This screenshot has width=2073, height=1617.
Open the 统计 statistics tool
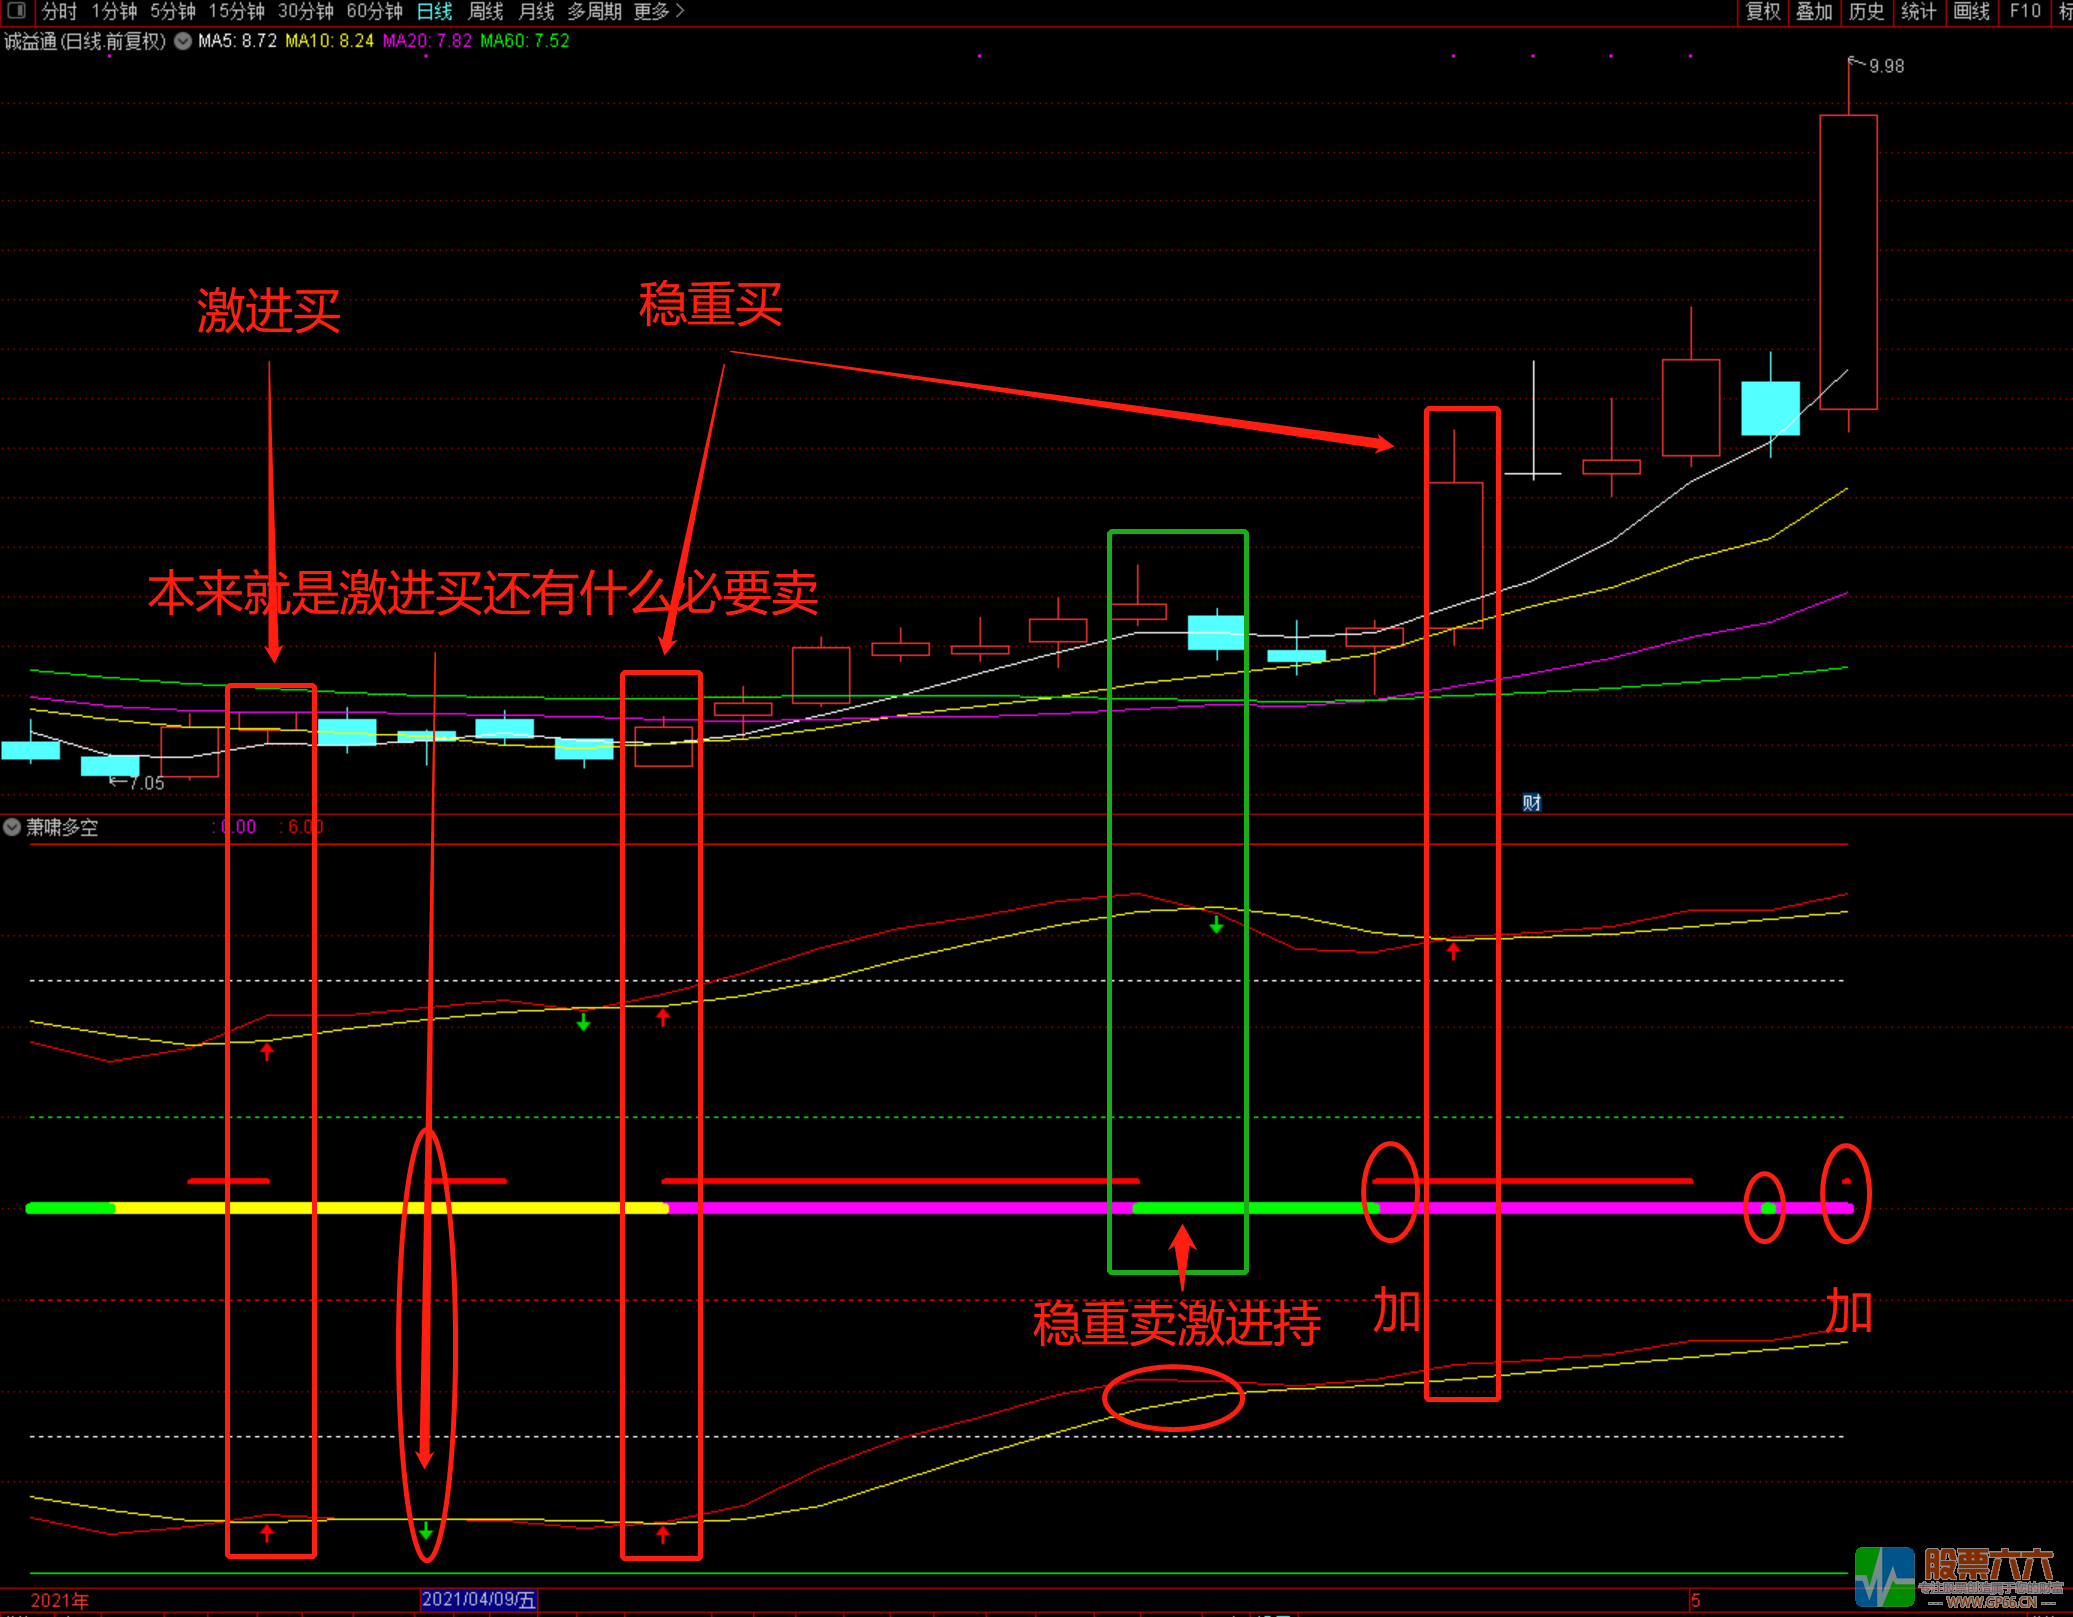1917,11
